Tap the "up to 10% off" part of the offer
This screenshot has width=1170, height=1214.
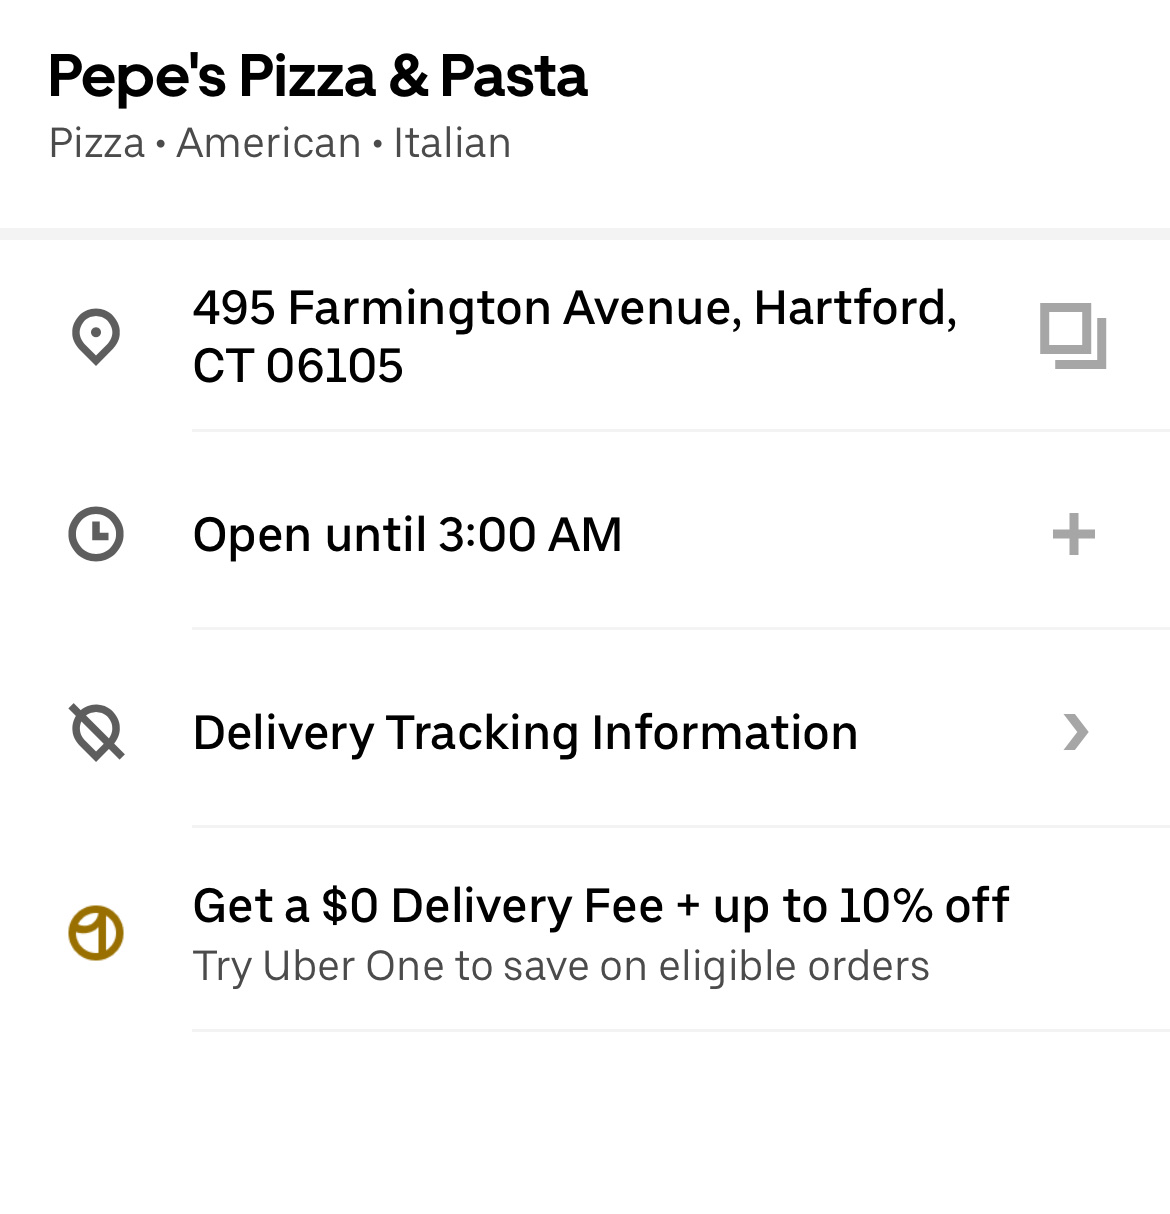pyautogui.click(x=861, y=906)
